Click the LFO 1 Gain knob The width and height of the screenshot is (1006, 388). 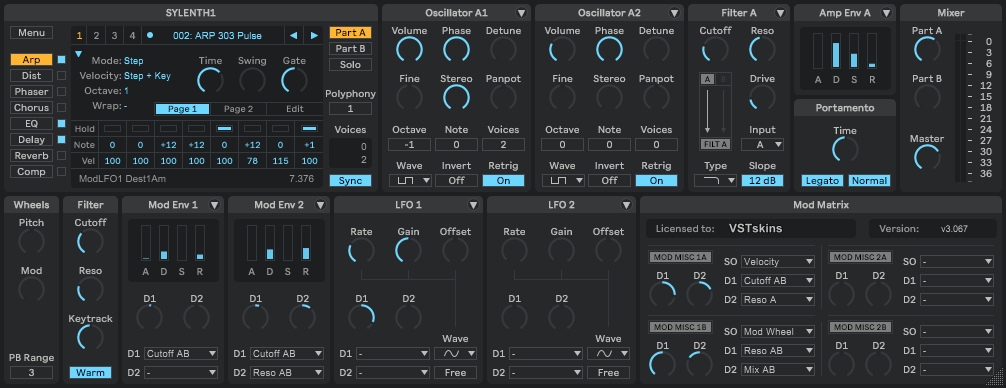(x=408, y=251)
